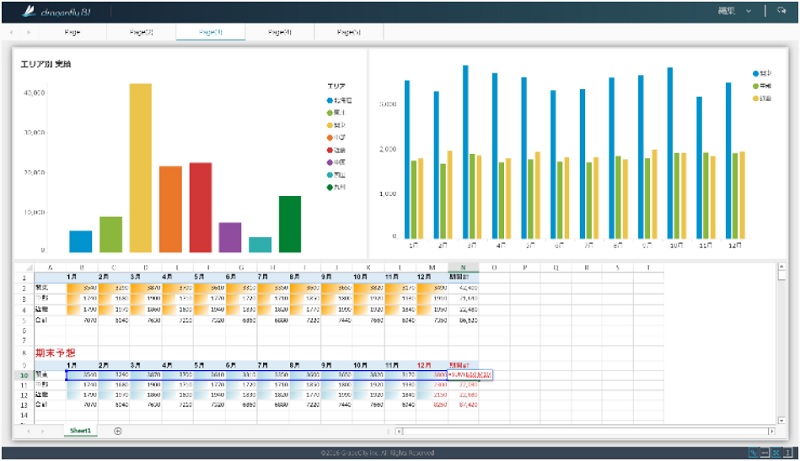The image size is (800, 461).
Task: Select column N header
Action: pos(463,267)
